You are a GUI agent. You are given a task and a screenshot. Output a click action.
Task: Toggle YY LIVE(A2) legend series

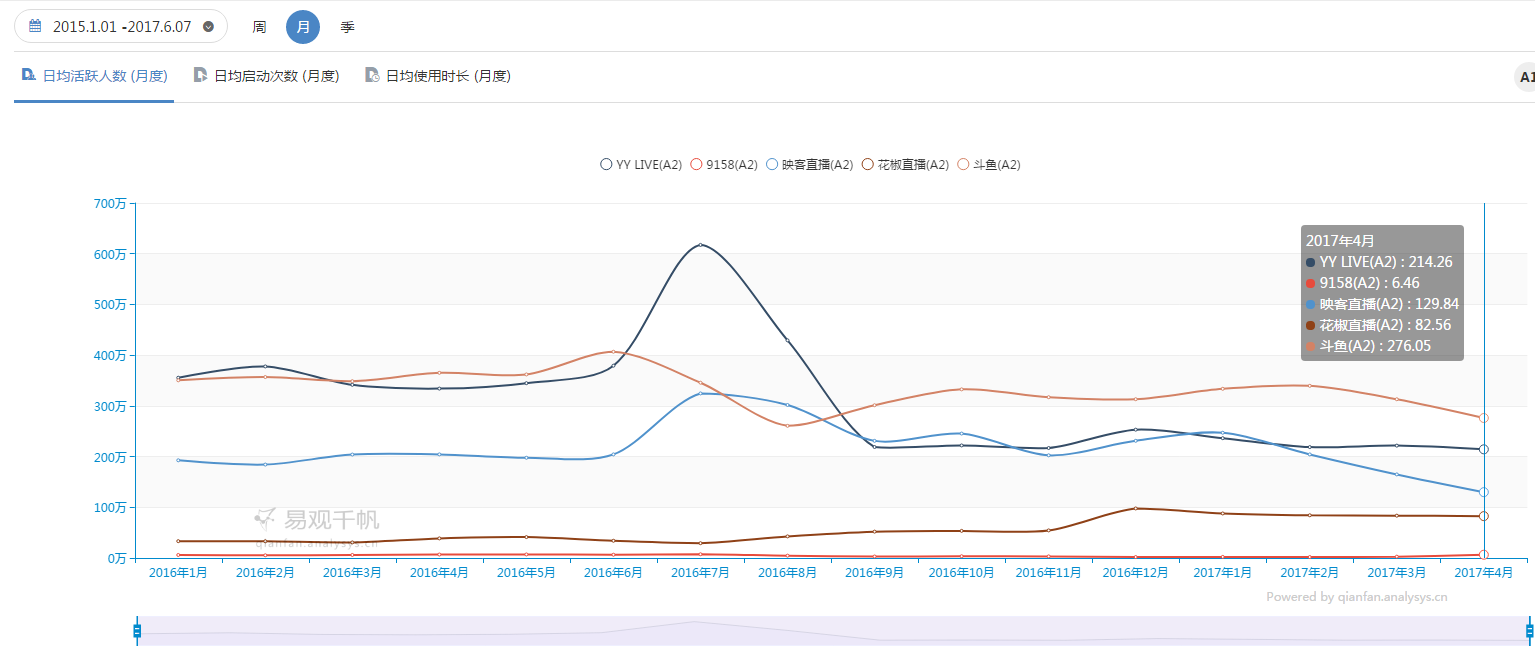click(640, 165)
